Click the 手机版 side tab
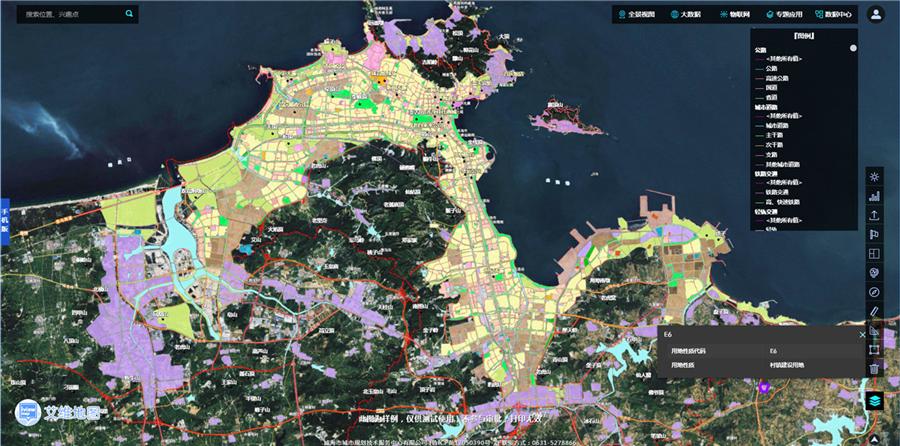 (4, 220)
